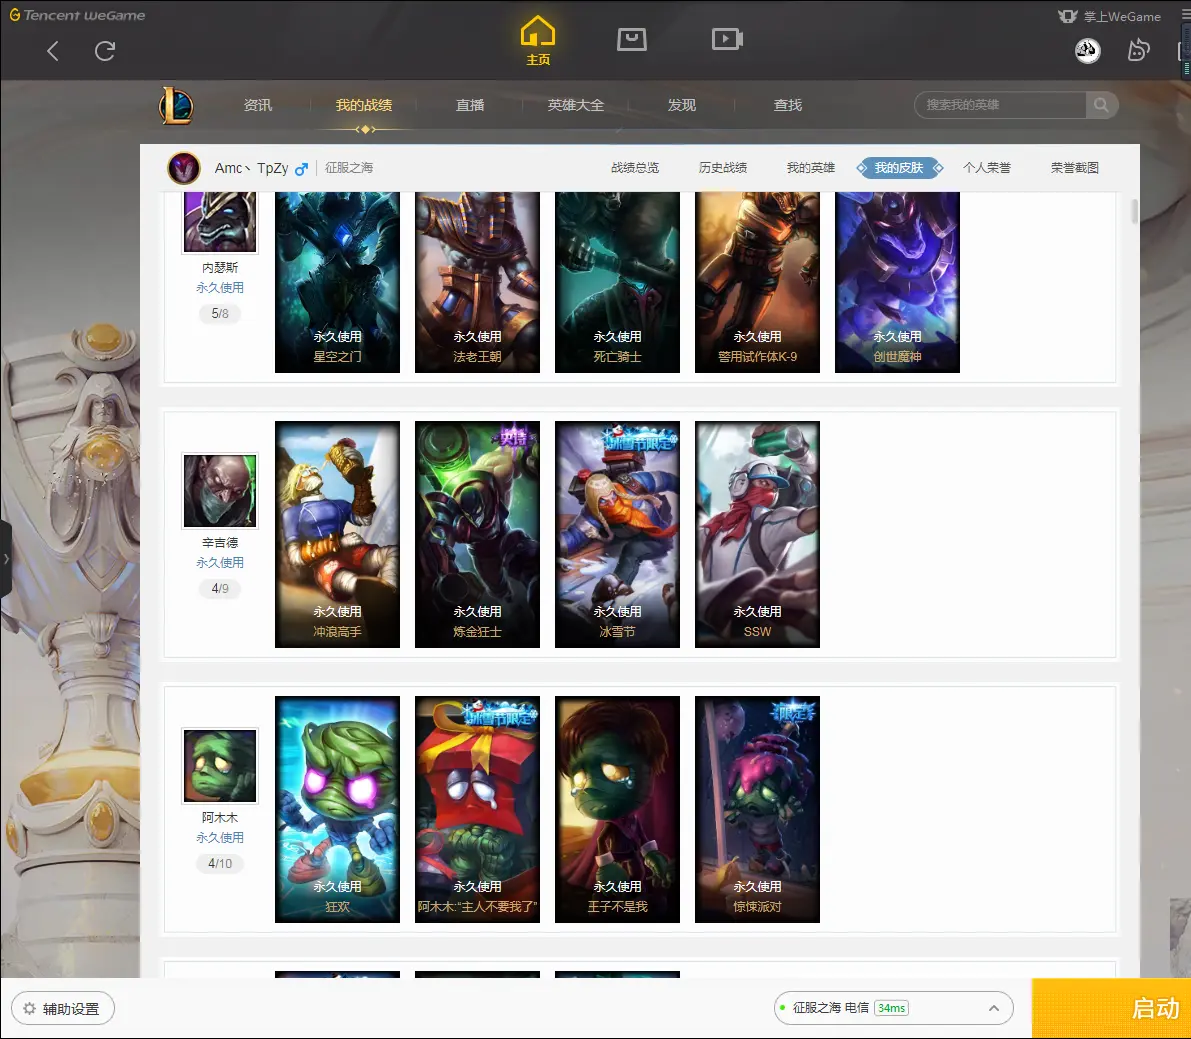Expand the left side panel arrow
1191x1039 pixels.
click(x=6, y=558)
